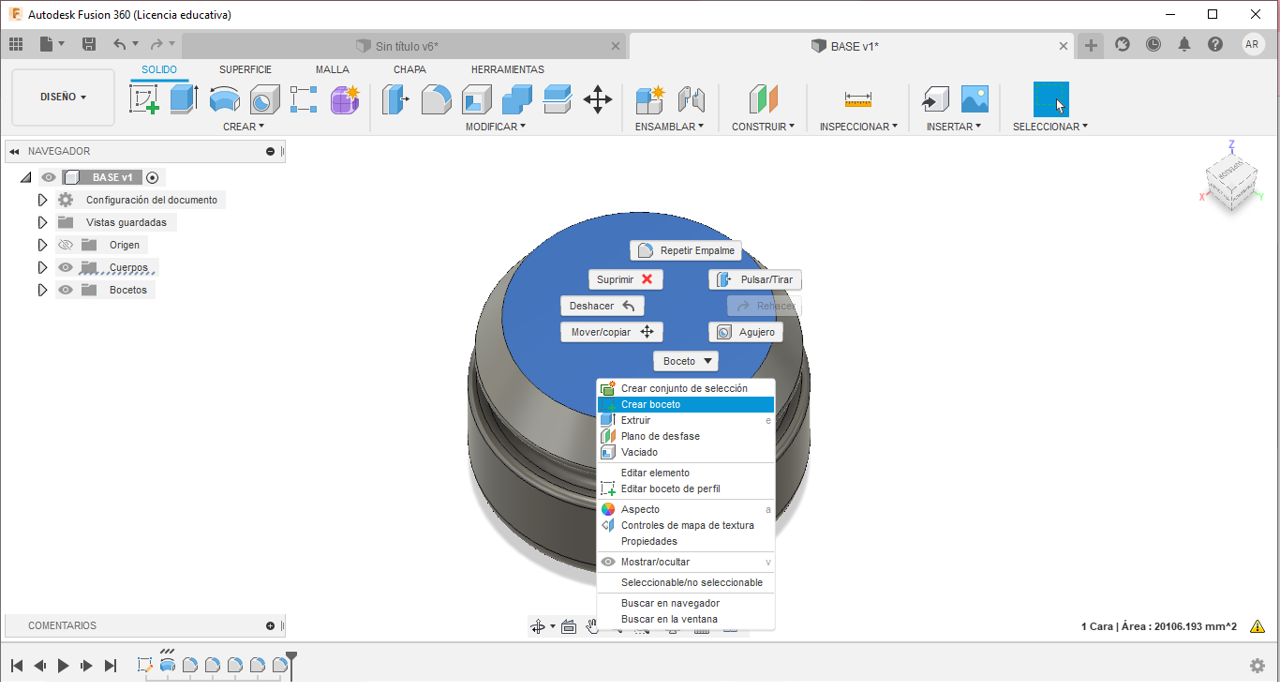Choose Crear boceto in context menu
This screenshot has height=682, width=1280.
[x=685, y=405]
